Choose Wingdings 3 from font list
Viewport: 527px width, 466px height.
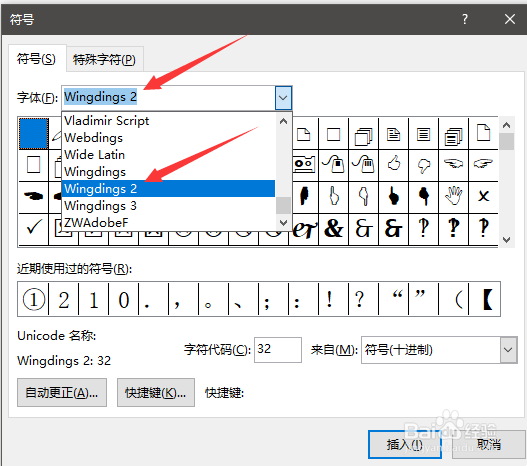168,206
